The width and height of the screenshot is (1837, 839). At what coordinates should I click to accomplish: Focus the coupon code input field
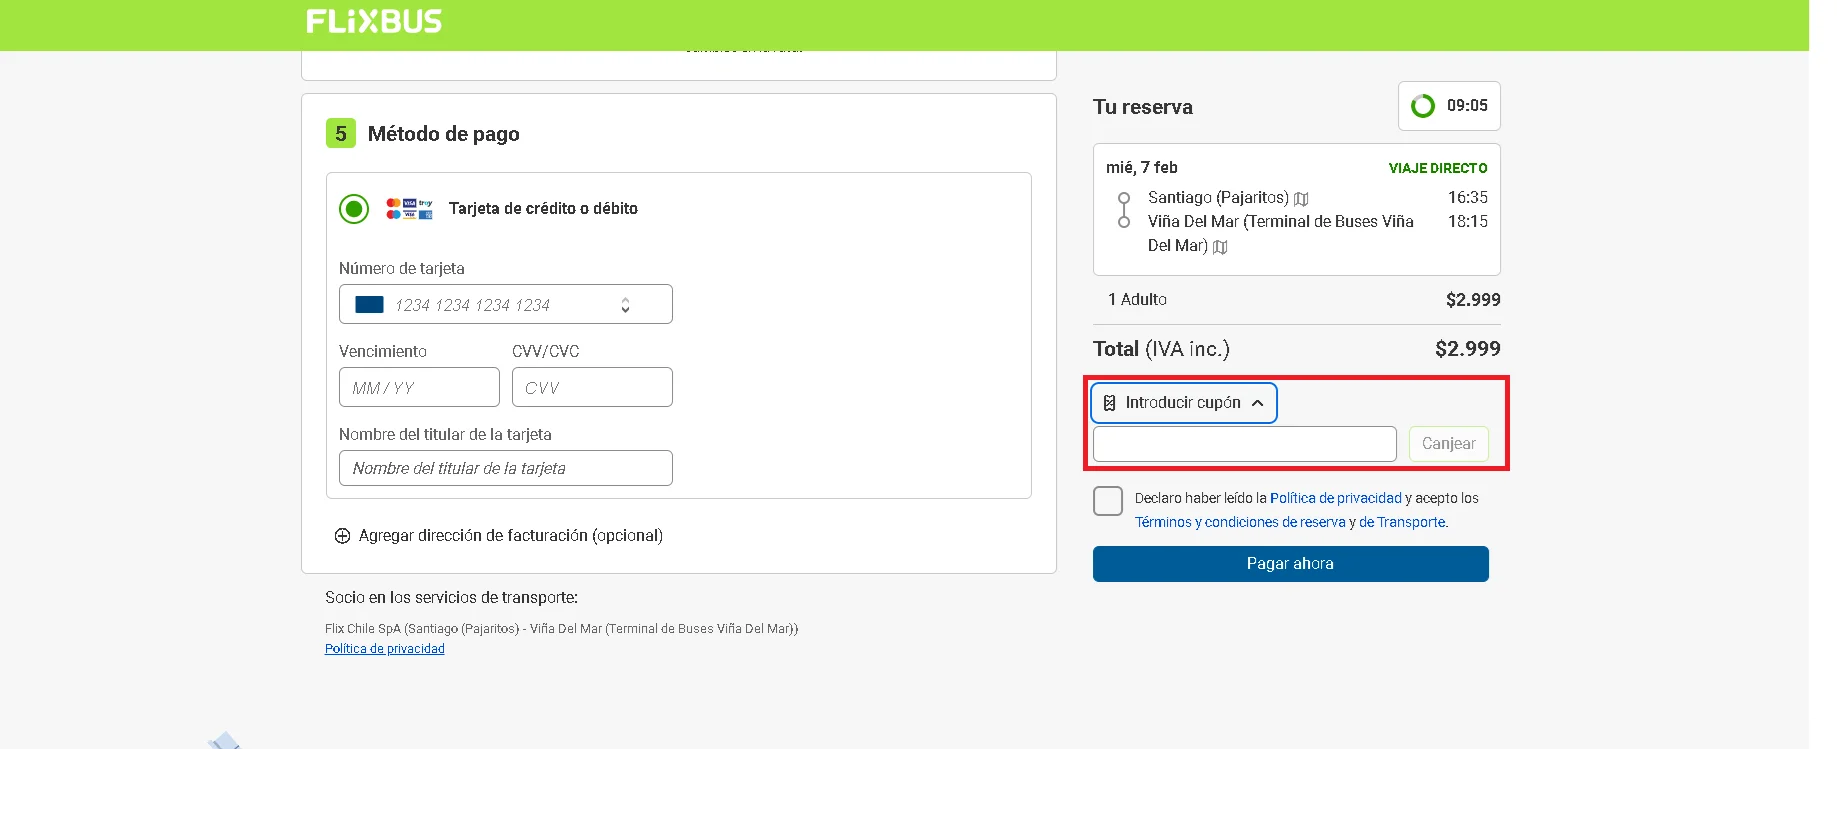(x=1244, y=444)
